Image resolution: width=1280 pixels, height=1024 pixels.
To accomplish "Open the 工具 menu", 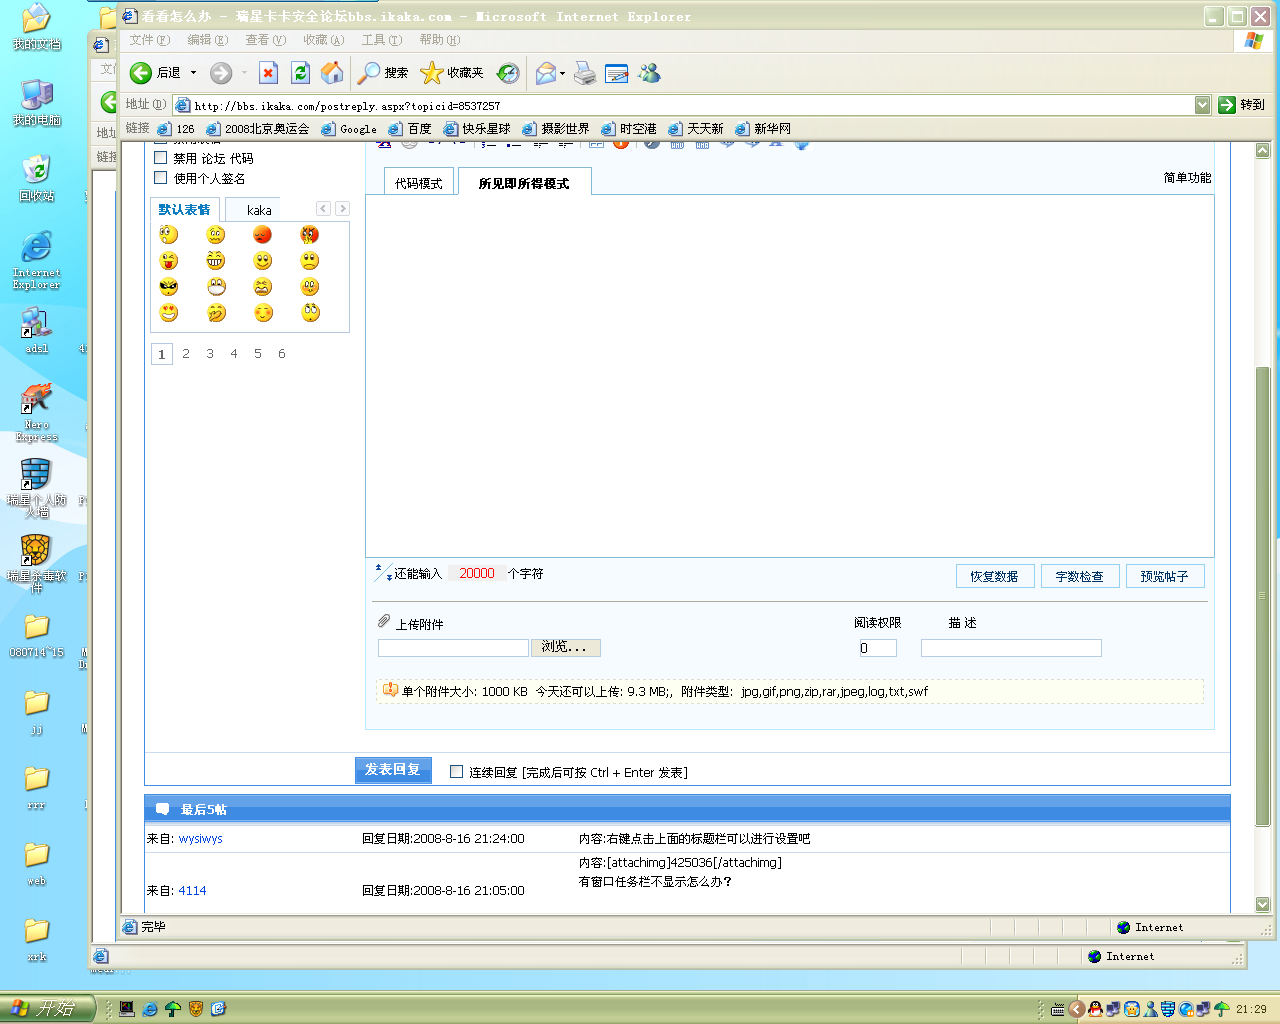I will pos(381,40).
